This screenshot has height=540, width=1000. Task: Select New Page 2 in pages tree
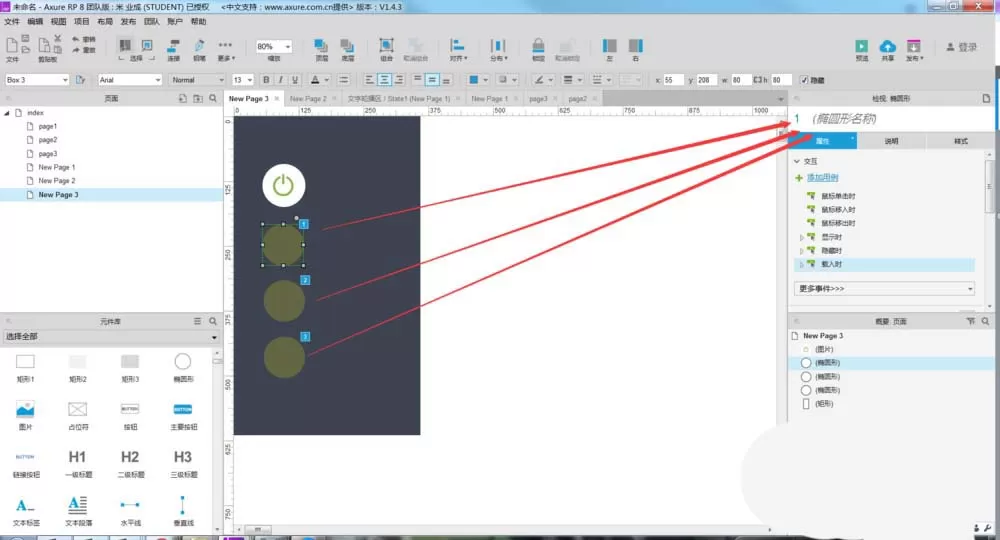[x=57, y=181]
